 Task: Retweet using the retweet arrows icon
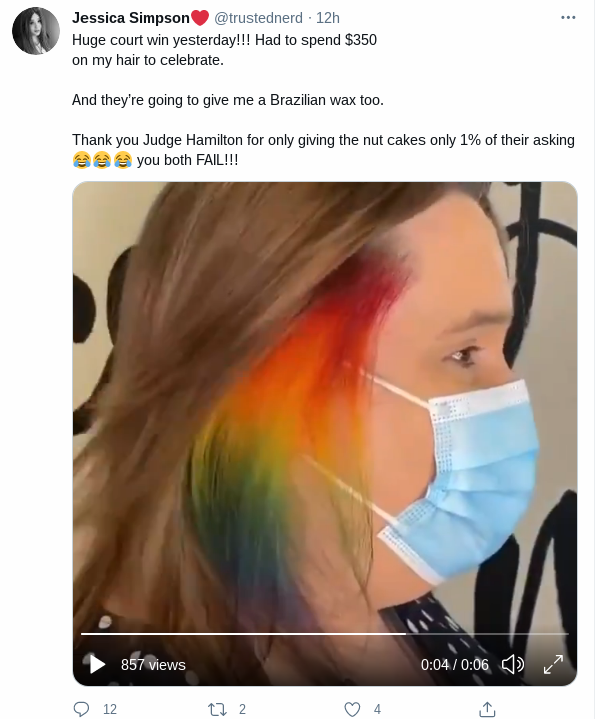pos(217,709)
